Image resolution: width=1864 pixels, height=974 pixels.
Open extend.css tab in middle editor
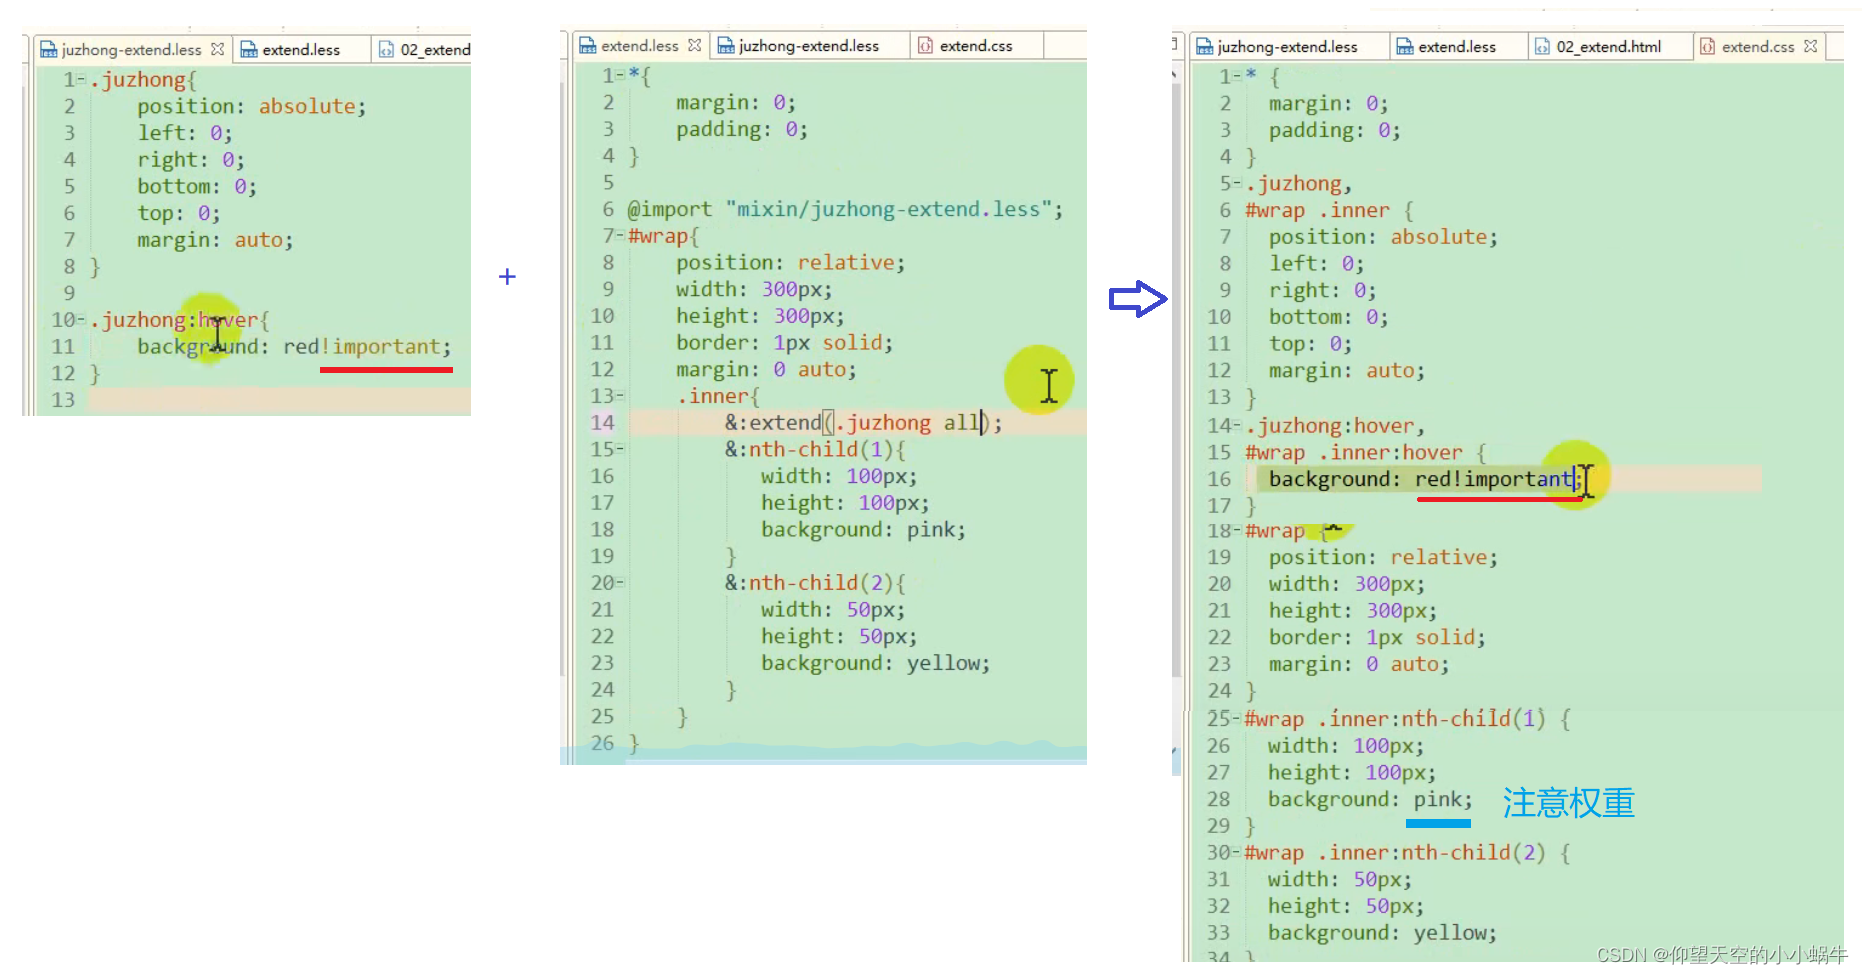(976, 45)
